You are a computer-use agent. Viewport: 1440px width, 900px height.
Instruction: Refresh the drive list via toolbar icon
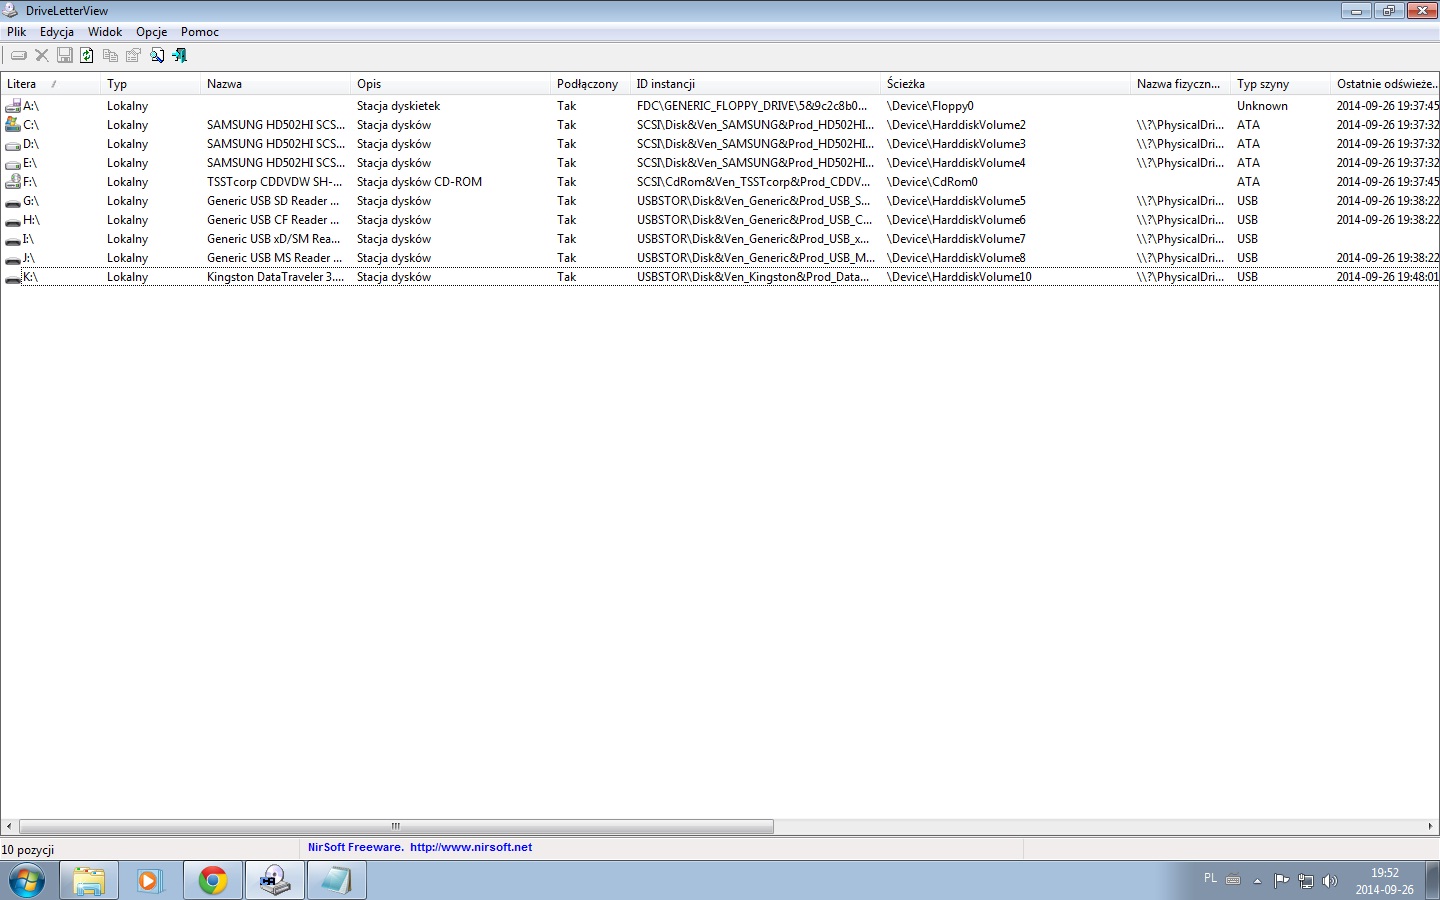(x=87, y=56)
